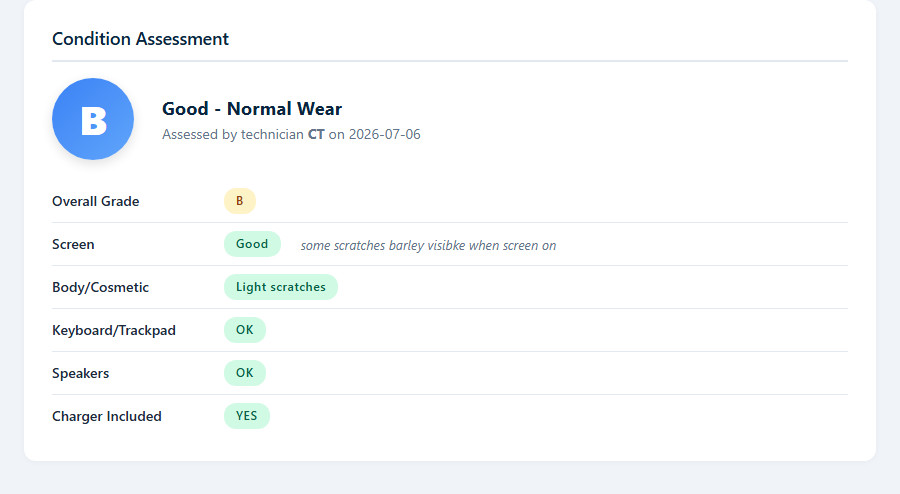Click the Body/Cosmetic row label
This screenshot has height=494, width=900.
[x=100, y=287]
